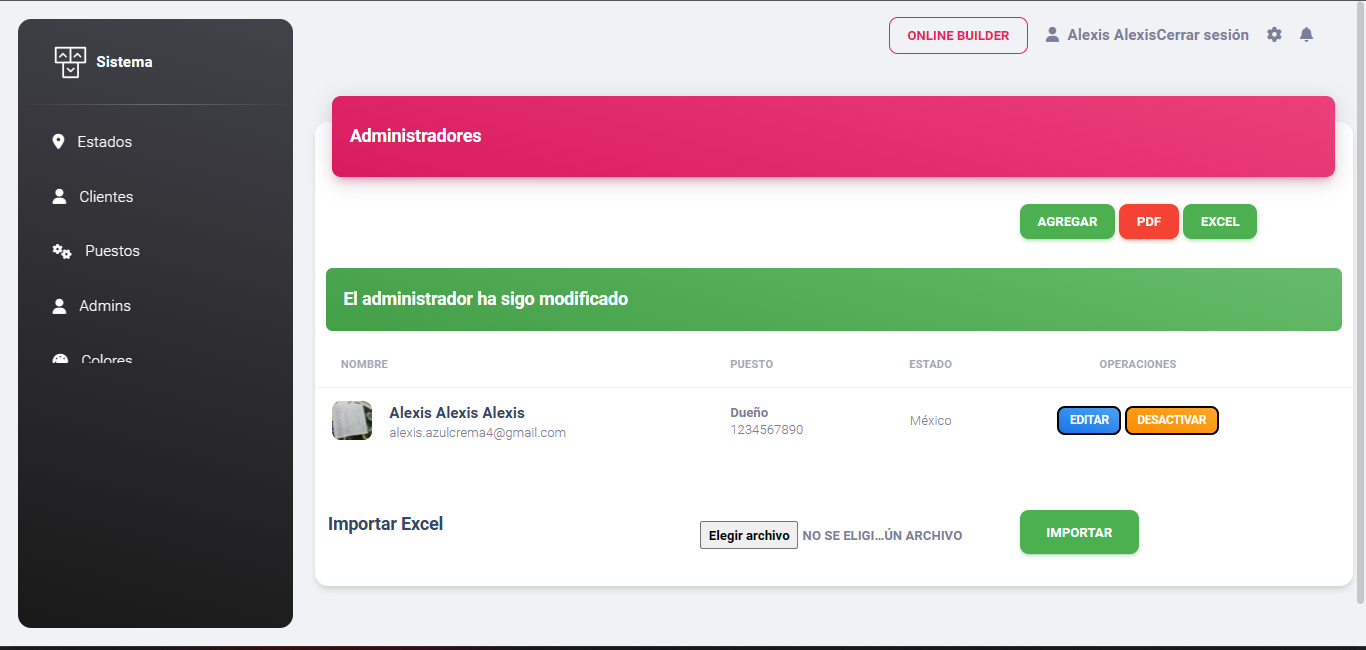This screenshot has width=1366, height=650.
Task: Click the Colores palette icon
Action: [60, 359]
